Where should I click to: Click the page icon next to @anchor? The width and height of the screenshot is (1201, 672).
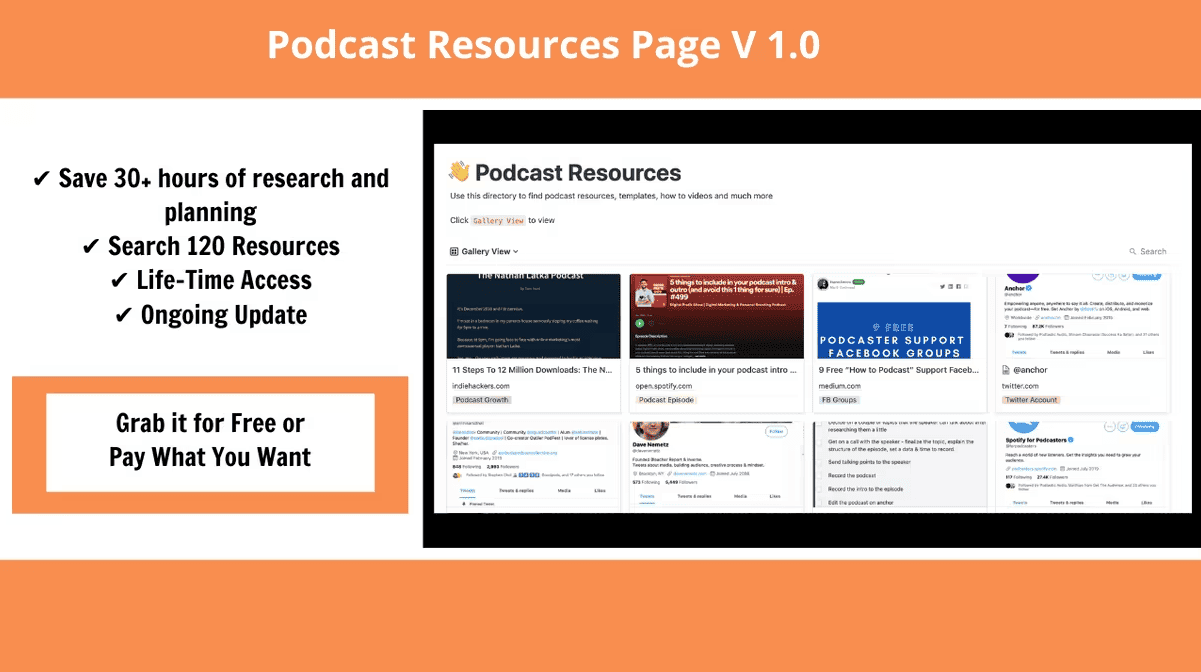[1005, 369]
